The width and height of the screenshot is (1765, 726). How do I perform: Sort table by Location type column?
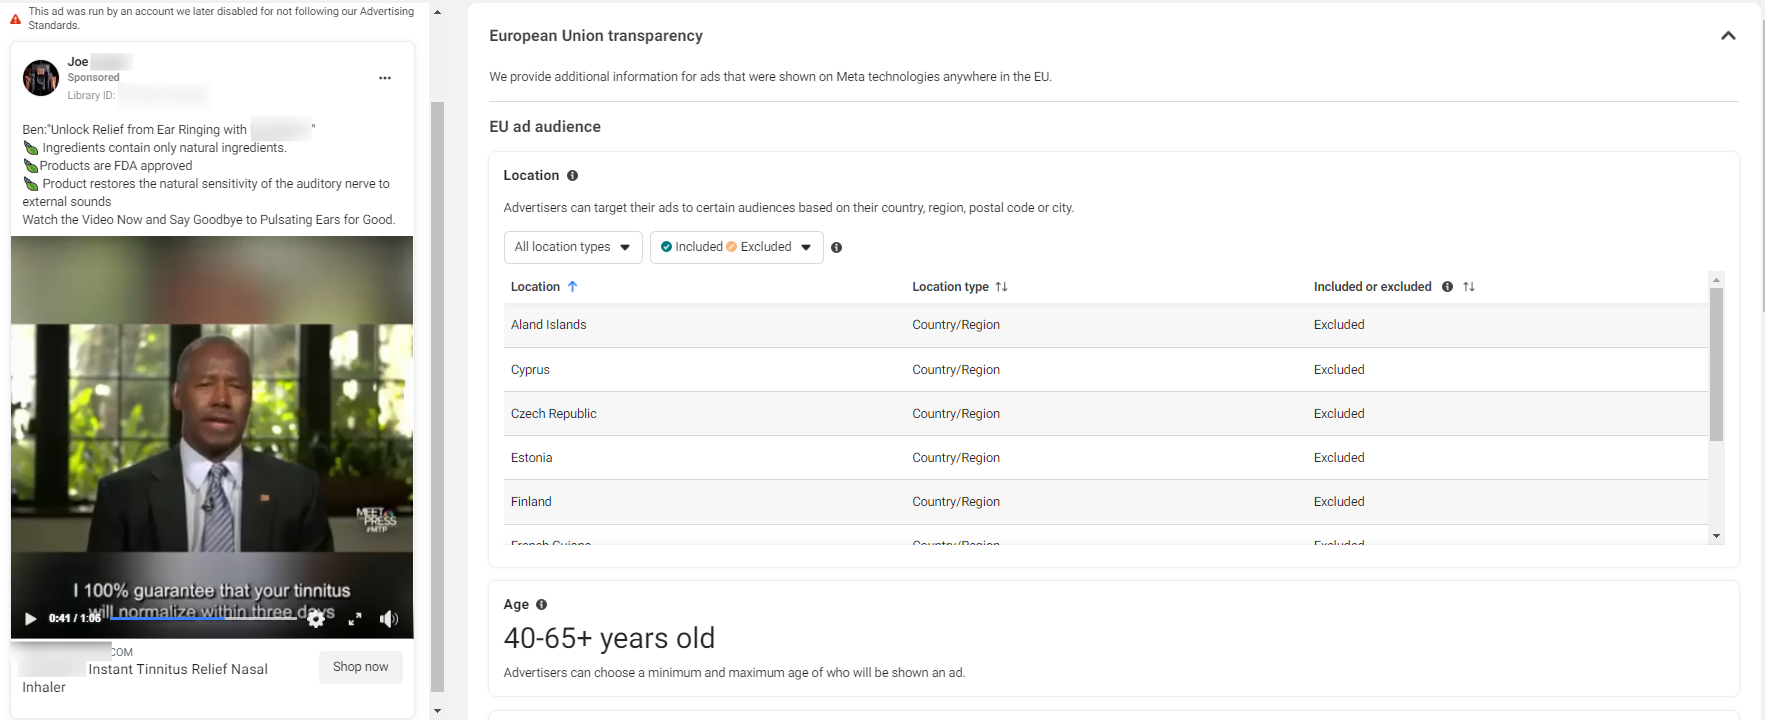click(x=960, y=287)
